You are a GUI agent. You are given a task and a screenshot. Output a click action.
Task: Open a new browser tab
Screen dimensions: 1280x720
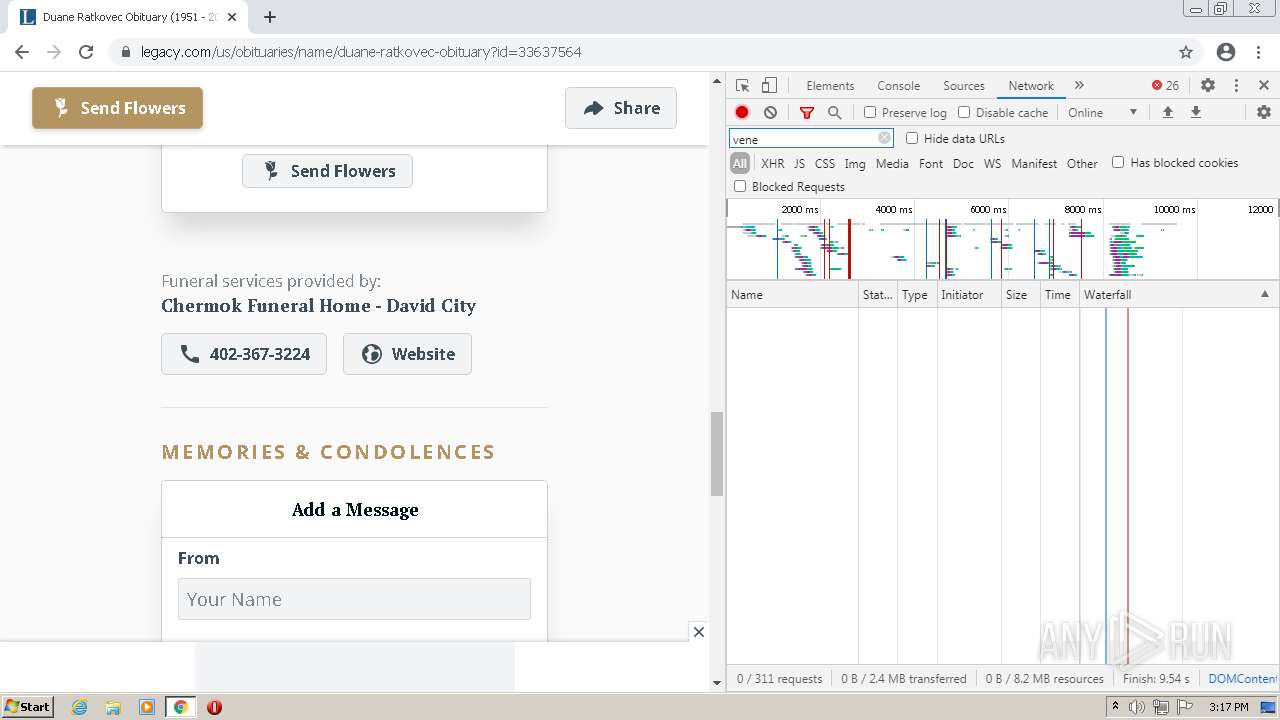click(270, 17)
